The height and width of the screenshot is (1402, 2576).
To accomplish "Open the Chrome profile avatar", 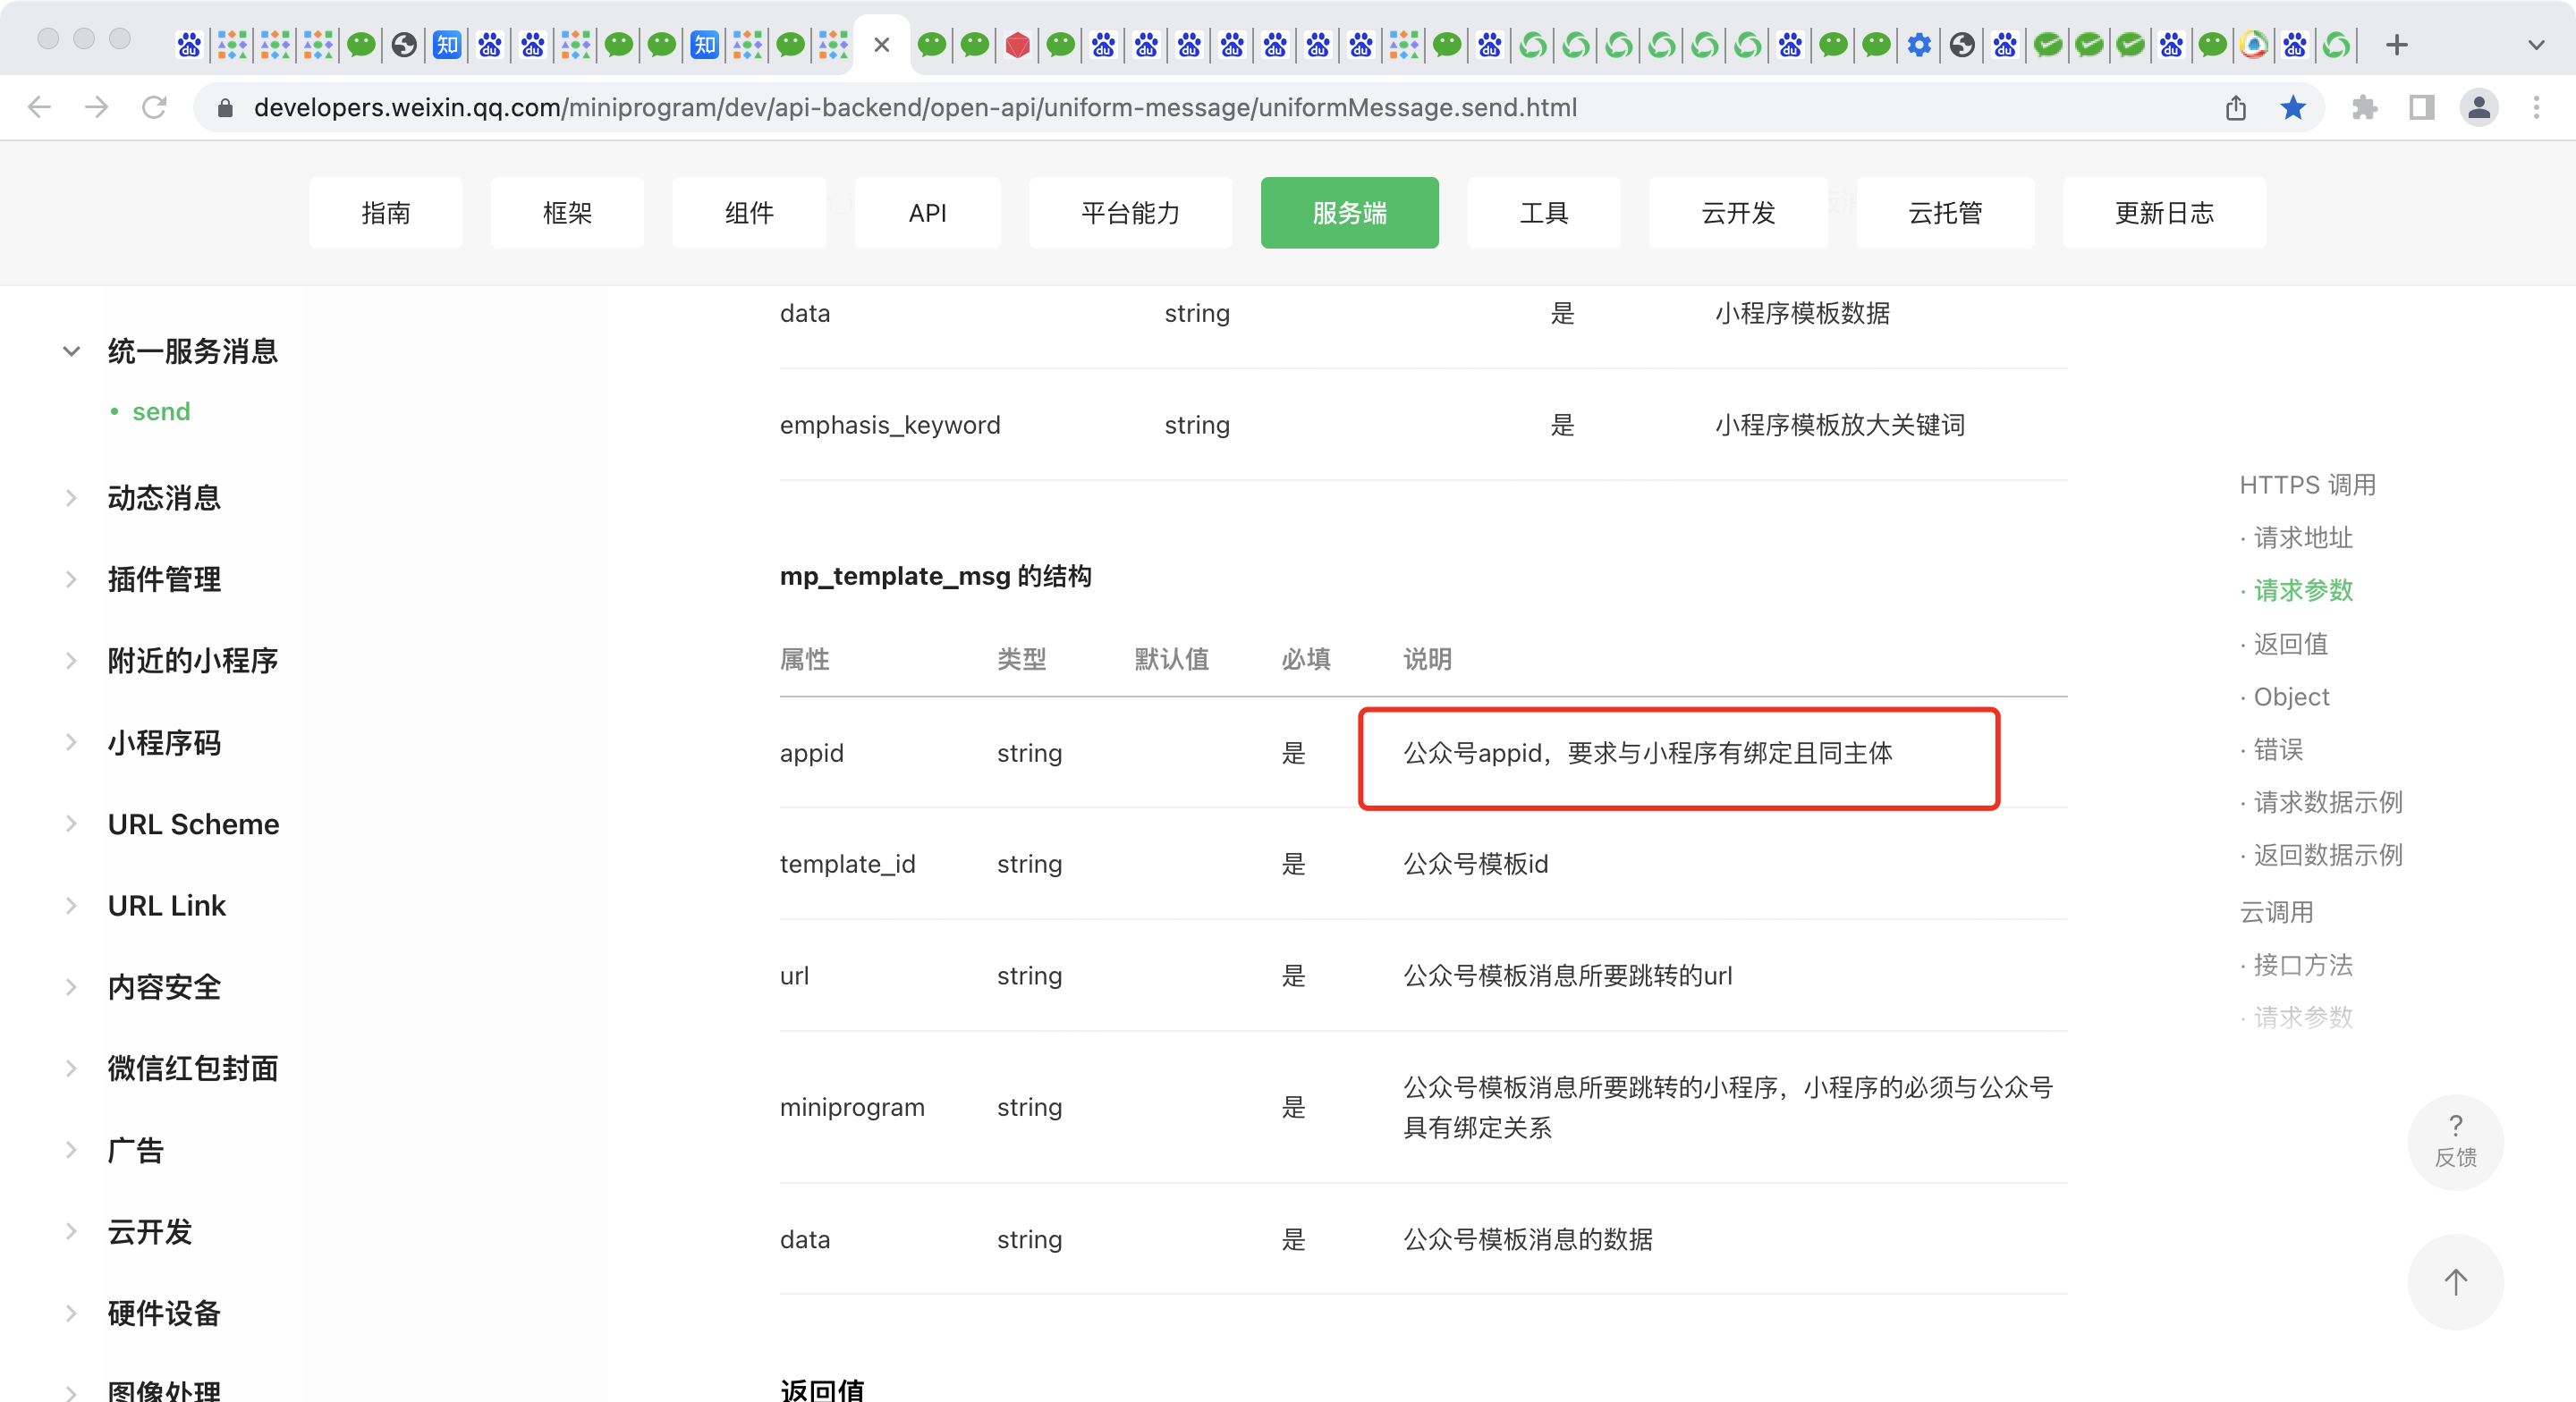I will (2479, 107).
